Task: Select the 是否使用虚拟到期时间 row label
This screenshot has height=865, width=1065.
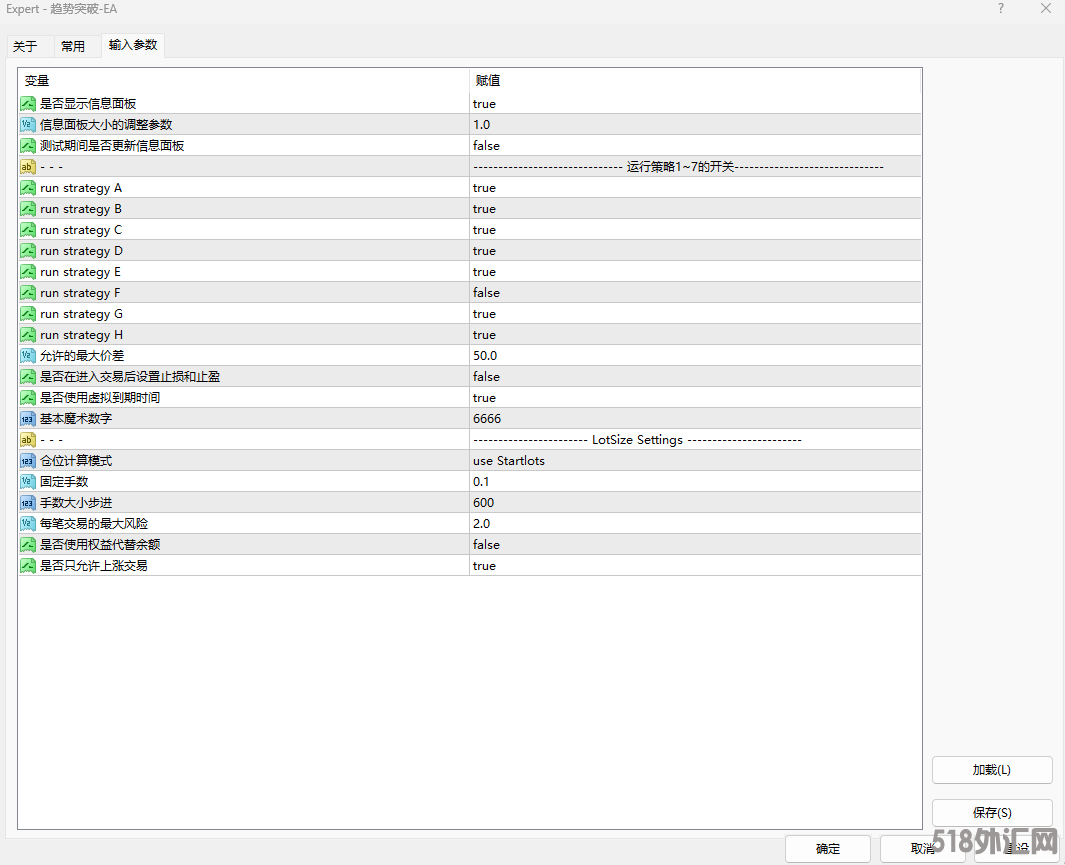Action: (100, 398)
